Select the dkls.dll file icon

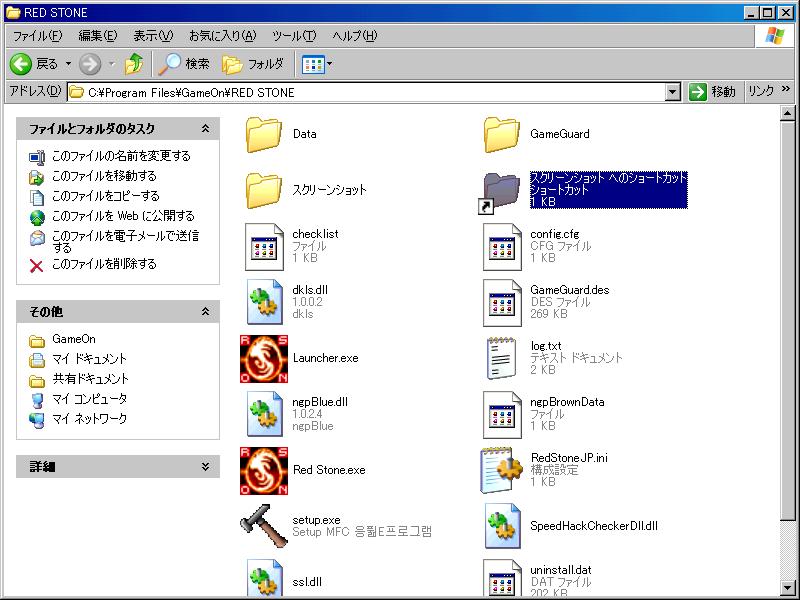click(x=265, y=303)
